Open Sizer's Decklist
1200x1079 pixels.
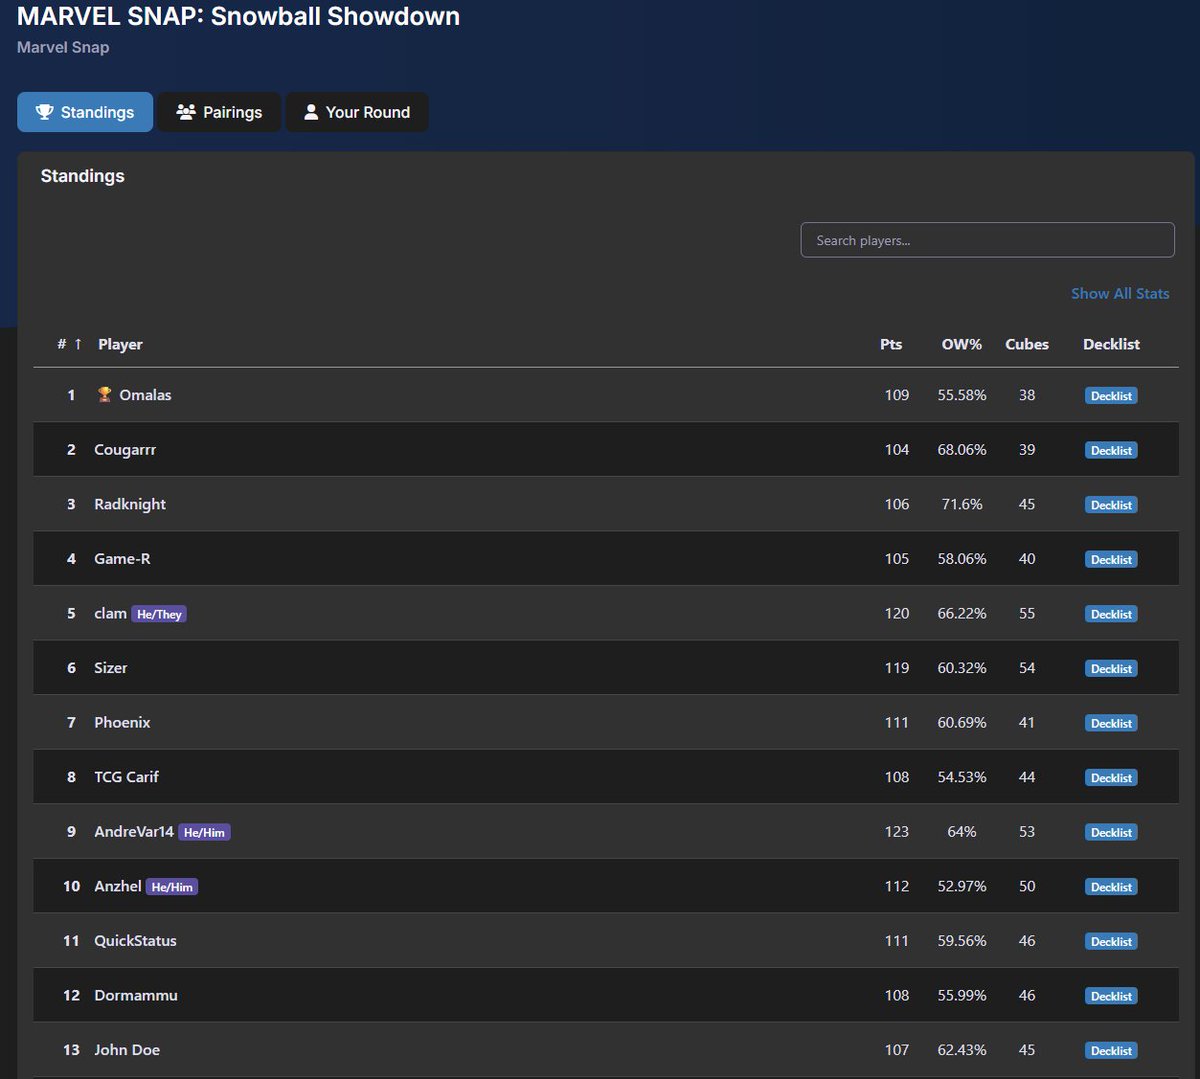point(1111,668)
